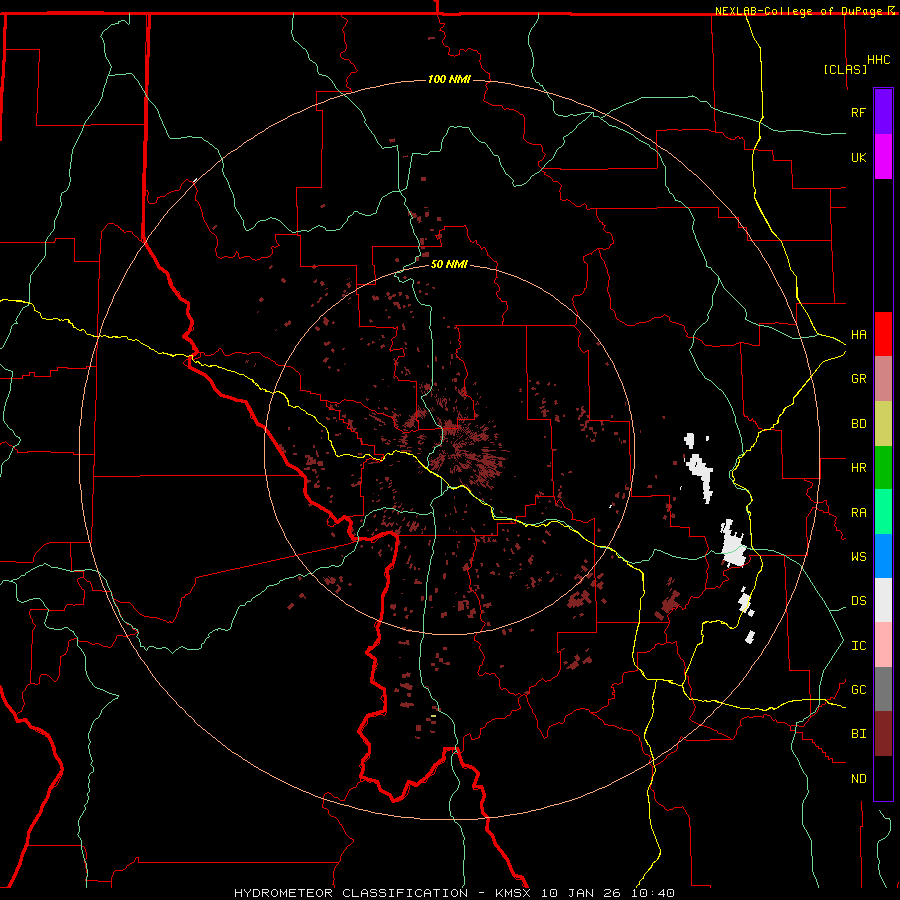Click the IC legend label
The image size is (900, 900).
coord(858,645)
